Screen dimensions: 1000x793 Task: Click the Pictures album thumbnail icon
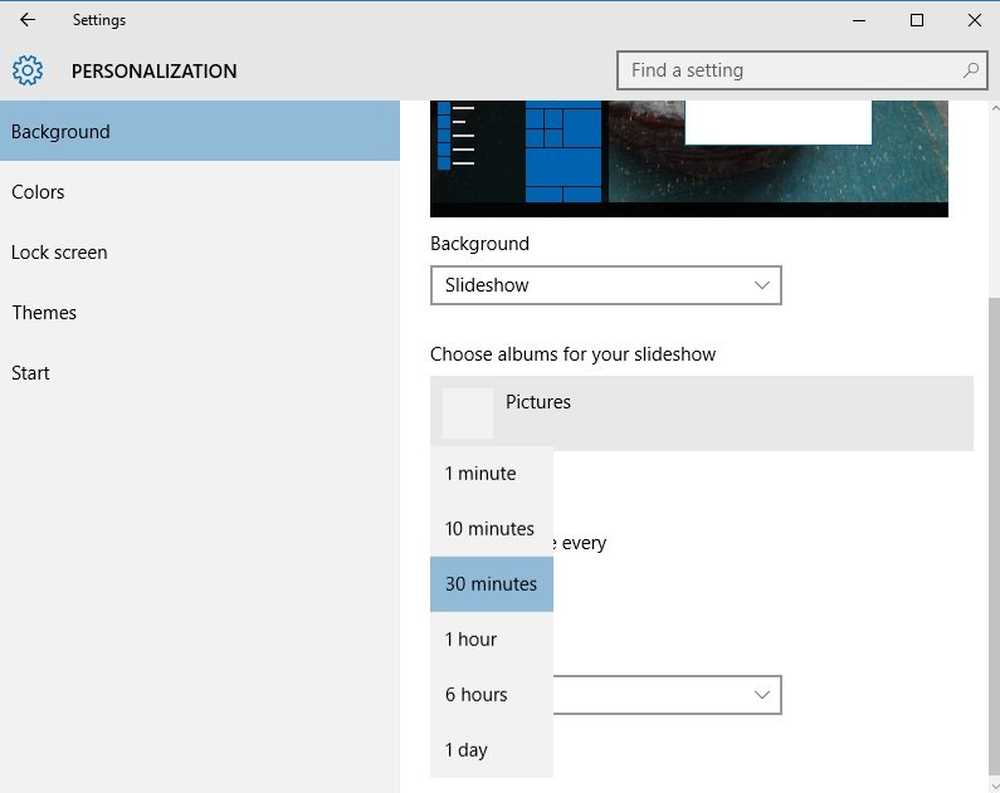[468, 413]
